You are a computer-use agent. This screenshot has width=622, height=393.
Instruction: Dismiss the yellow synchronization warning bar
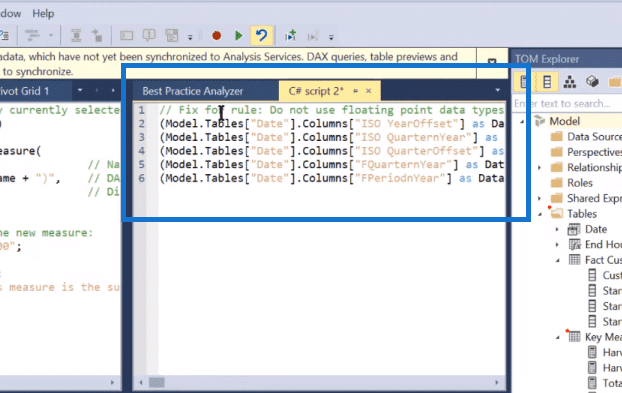492,62
